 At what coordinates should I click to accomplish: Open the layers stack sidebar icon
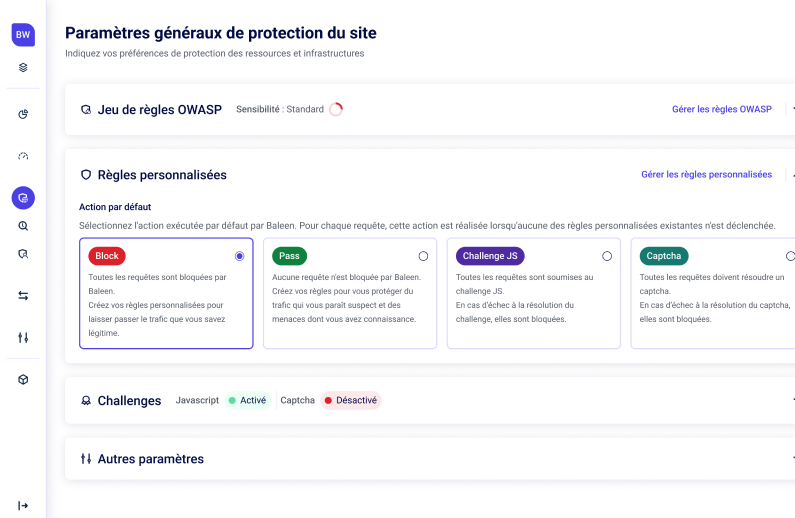(23, 68)
